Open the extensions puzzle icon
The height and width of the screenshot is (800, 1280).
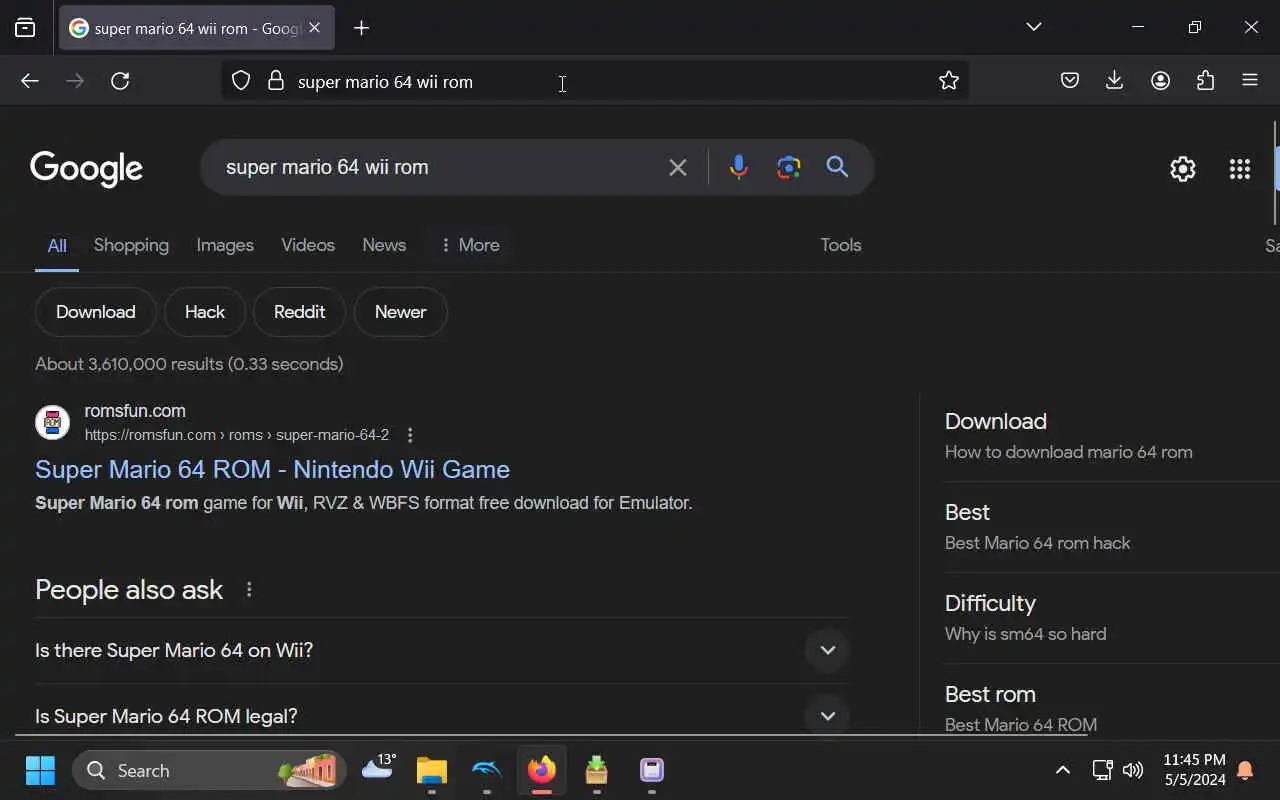1205,81
